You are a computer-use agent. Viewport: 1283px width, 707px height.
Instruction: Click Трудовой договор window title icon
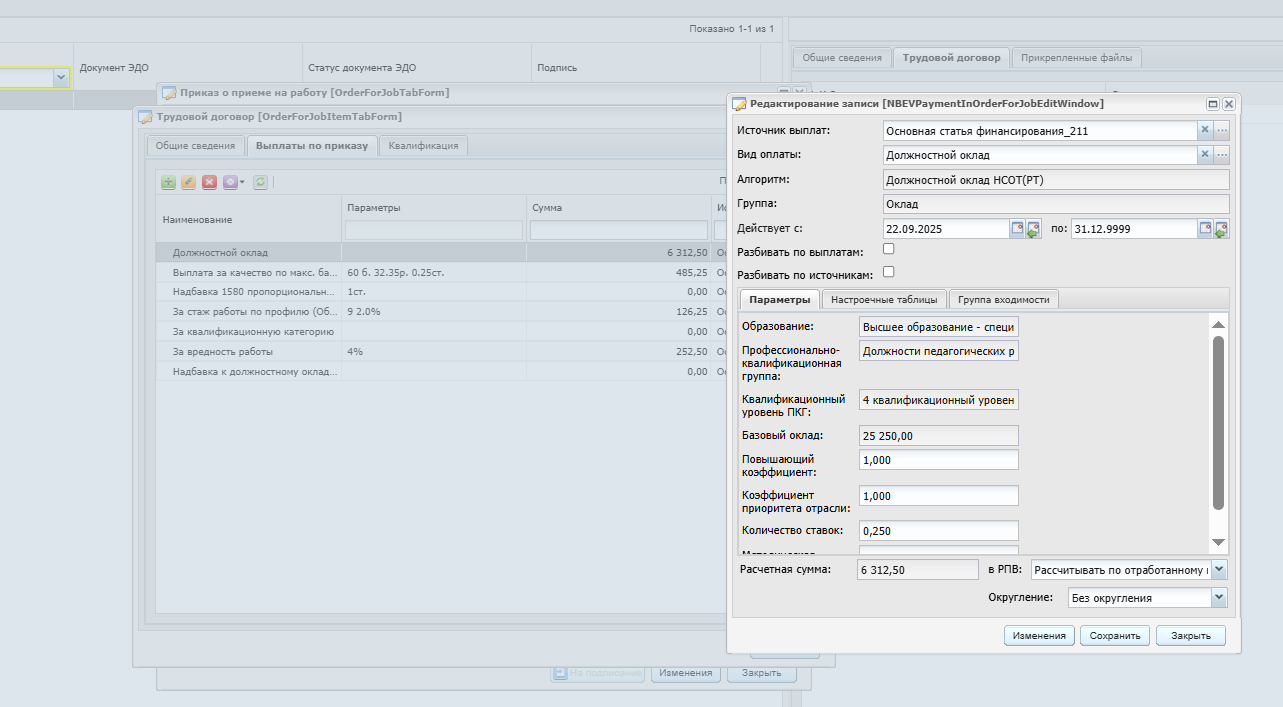145,117
